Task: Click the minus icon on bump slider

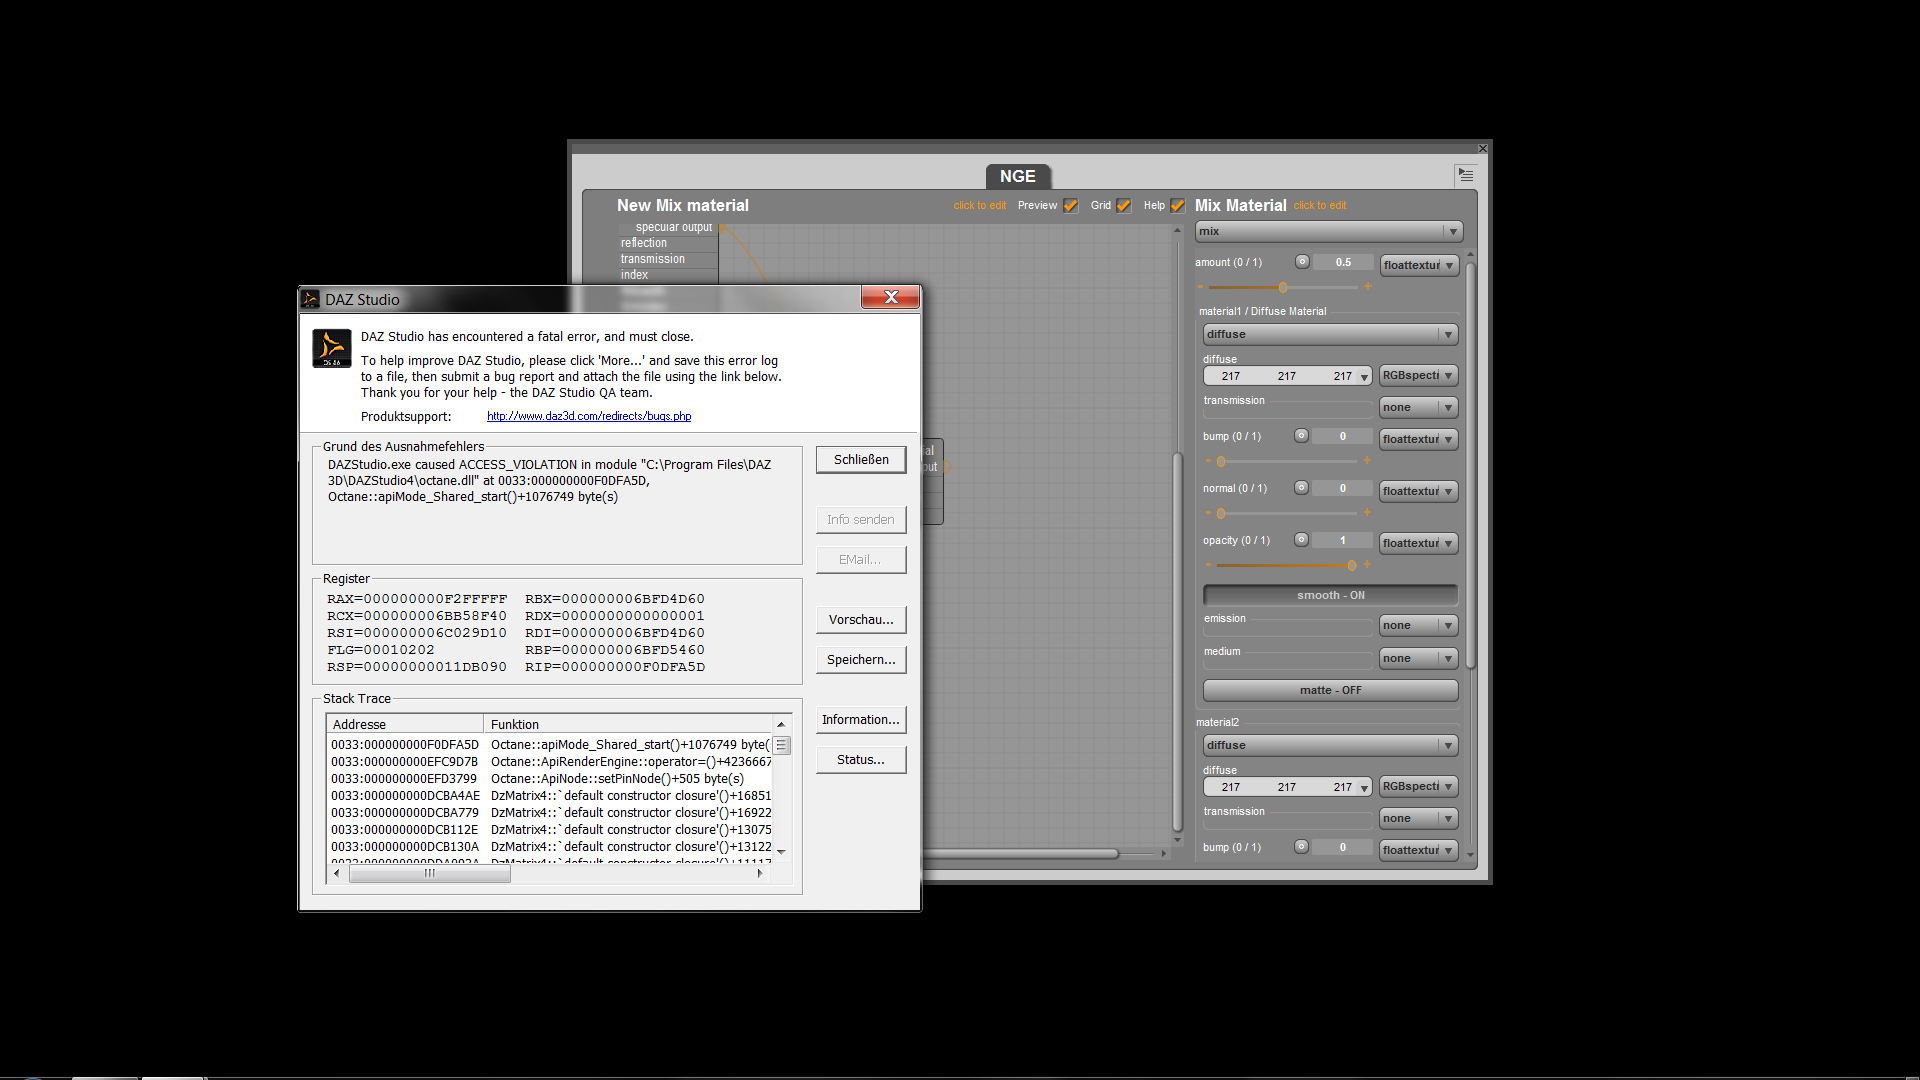Action: [x=1208, y=461]
